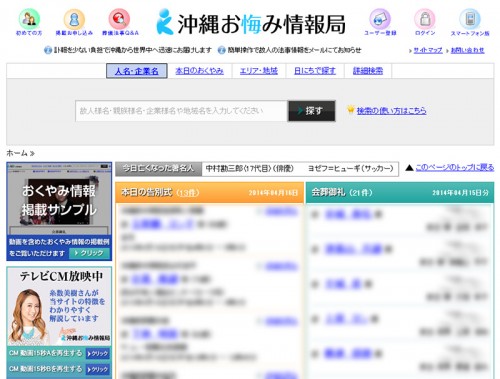Image resolution: width=500 pixels, height=379 pixels.
Task: Open the ログイン padlock icon
Action: 425,22
